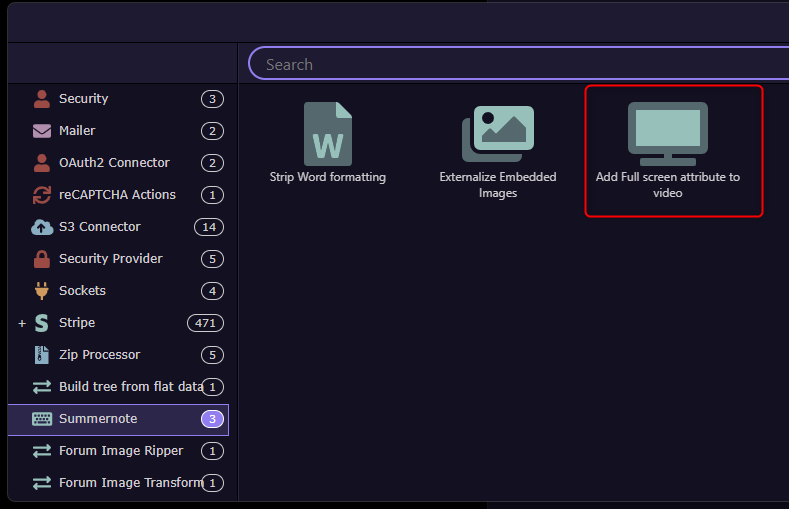Image resolution: width=789 pixels, height=509 pixels.
Task: Click the reCAPTCHA Actions refresh icon
Action: click(x=42, y=195)
